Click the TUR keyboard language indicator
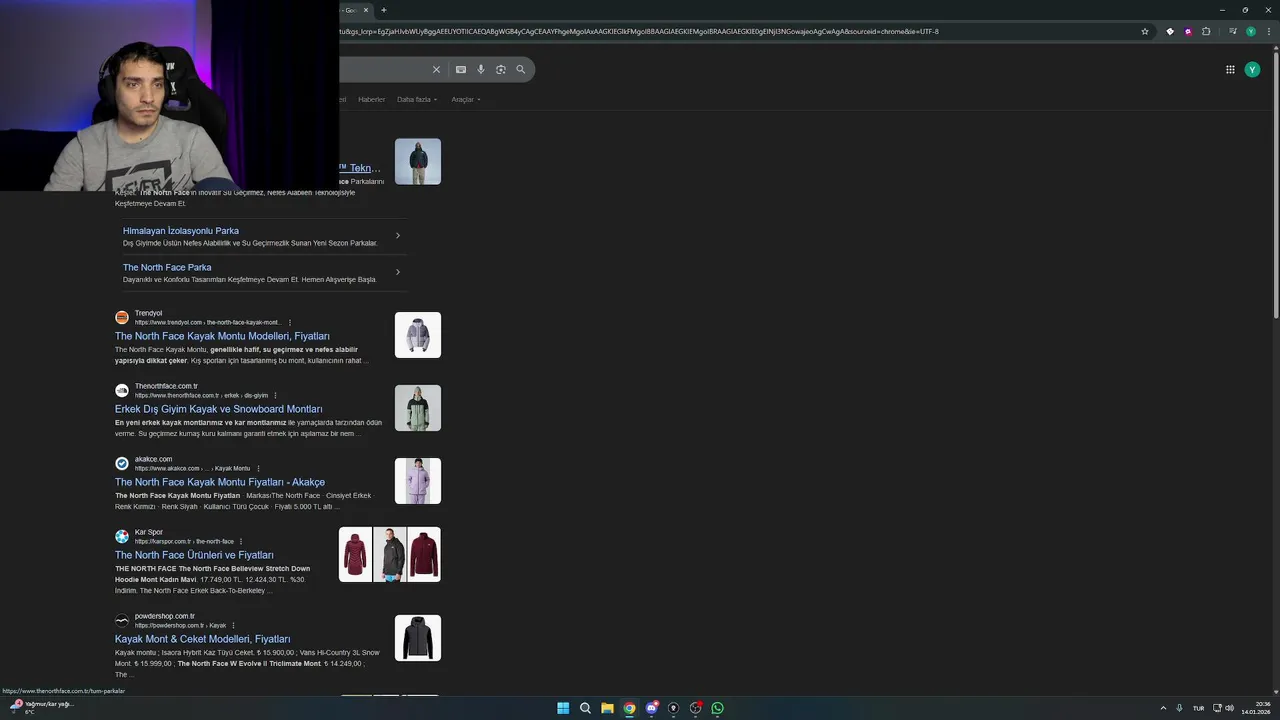The height and width of the screenshot is (720, 1280). coord(1198,708)
